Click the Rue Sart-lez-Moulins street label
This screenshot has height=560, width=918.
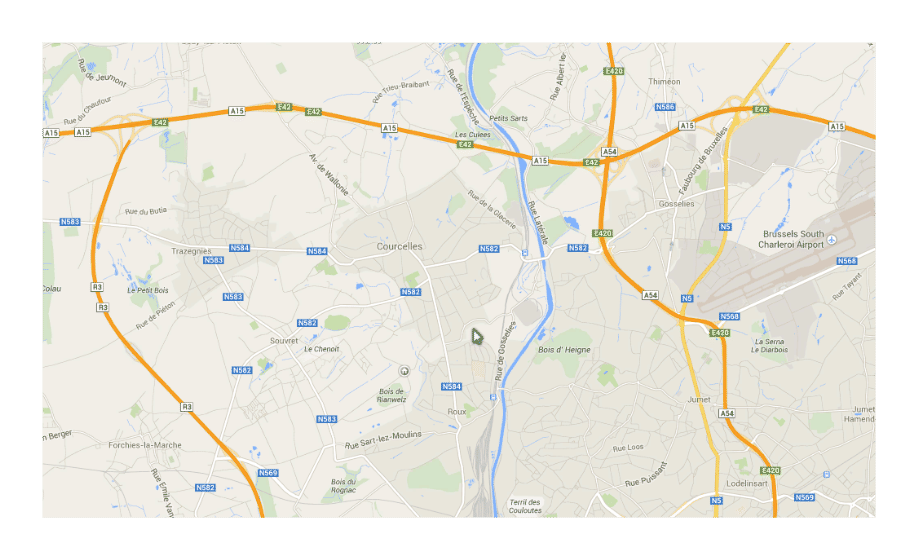pyautogui.click(x=383, y=440)
